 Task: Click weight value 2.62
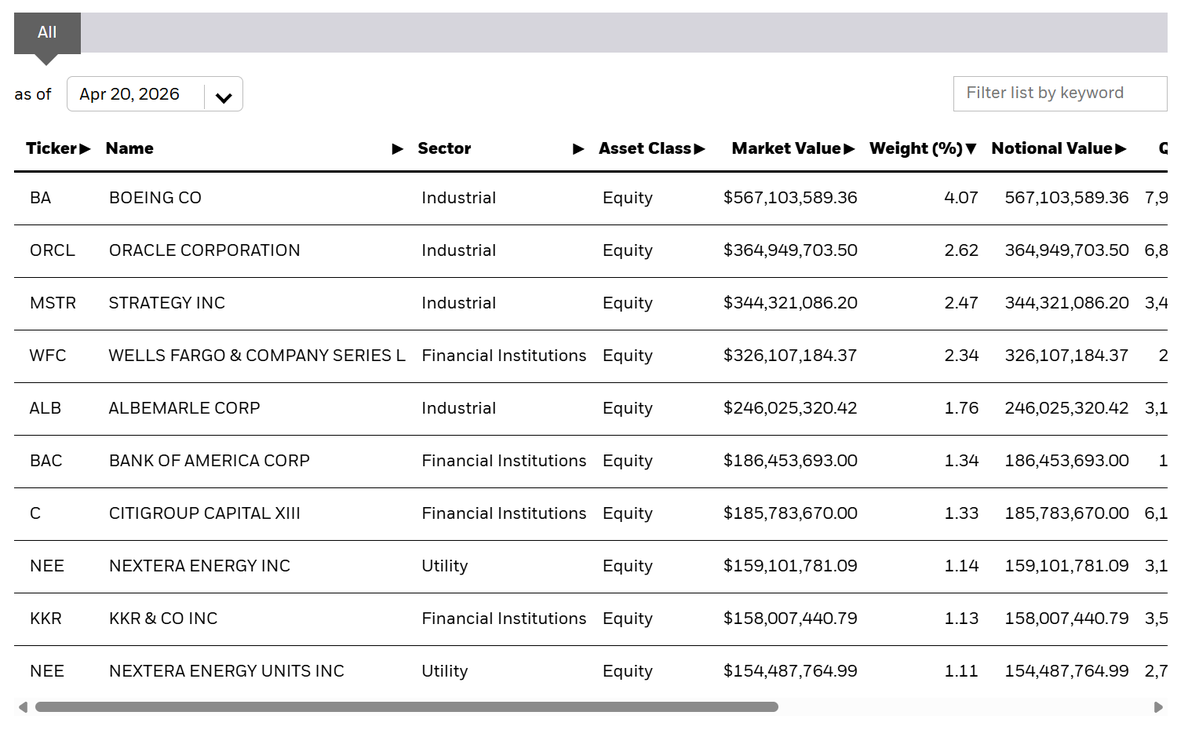coord(961,251)
